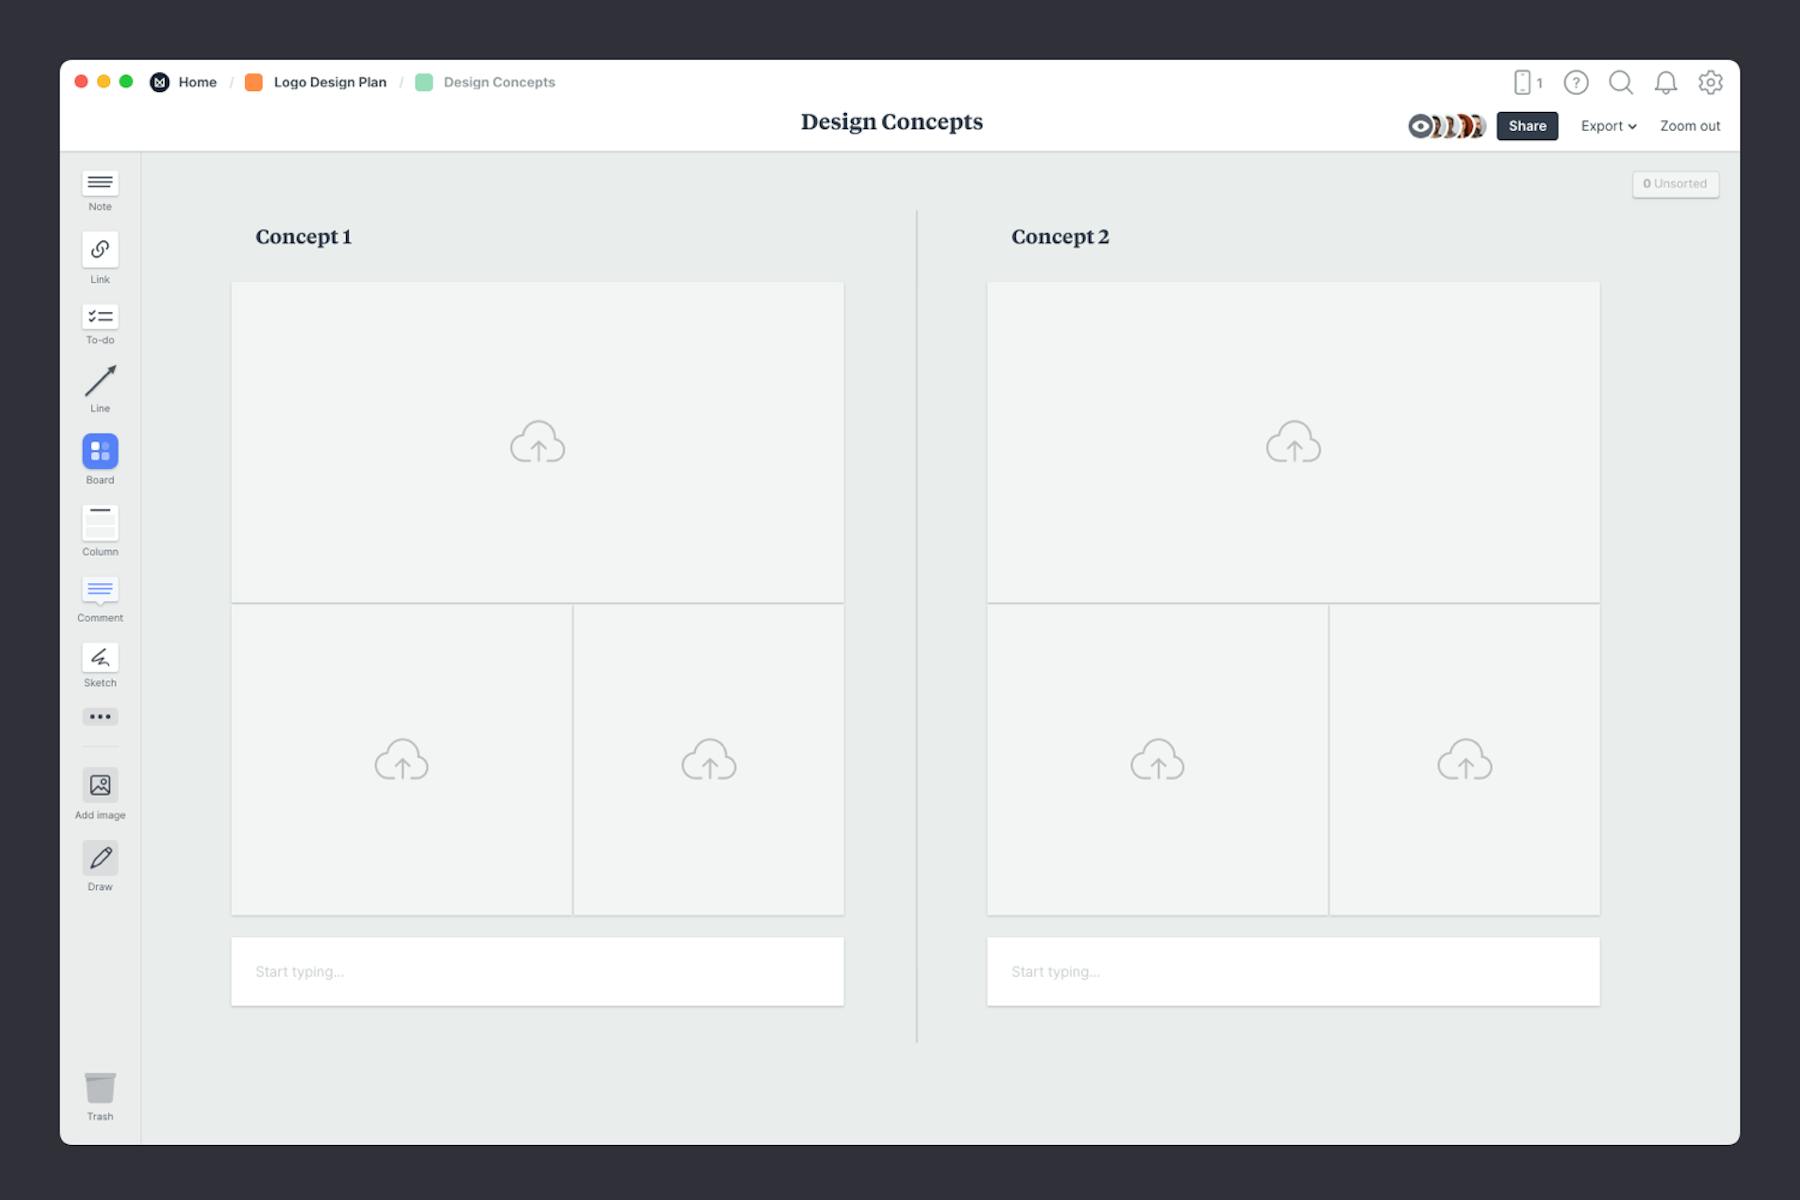Click the Start typing field under Concept 1
The image size is (1800, 1200).
click(x=537, y=971)
